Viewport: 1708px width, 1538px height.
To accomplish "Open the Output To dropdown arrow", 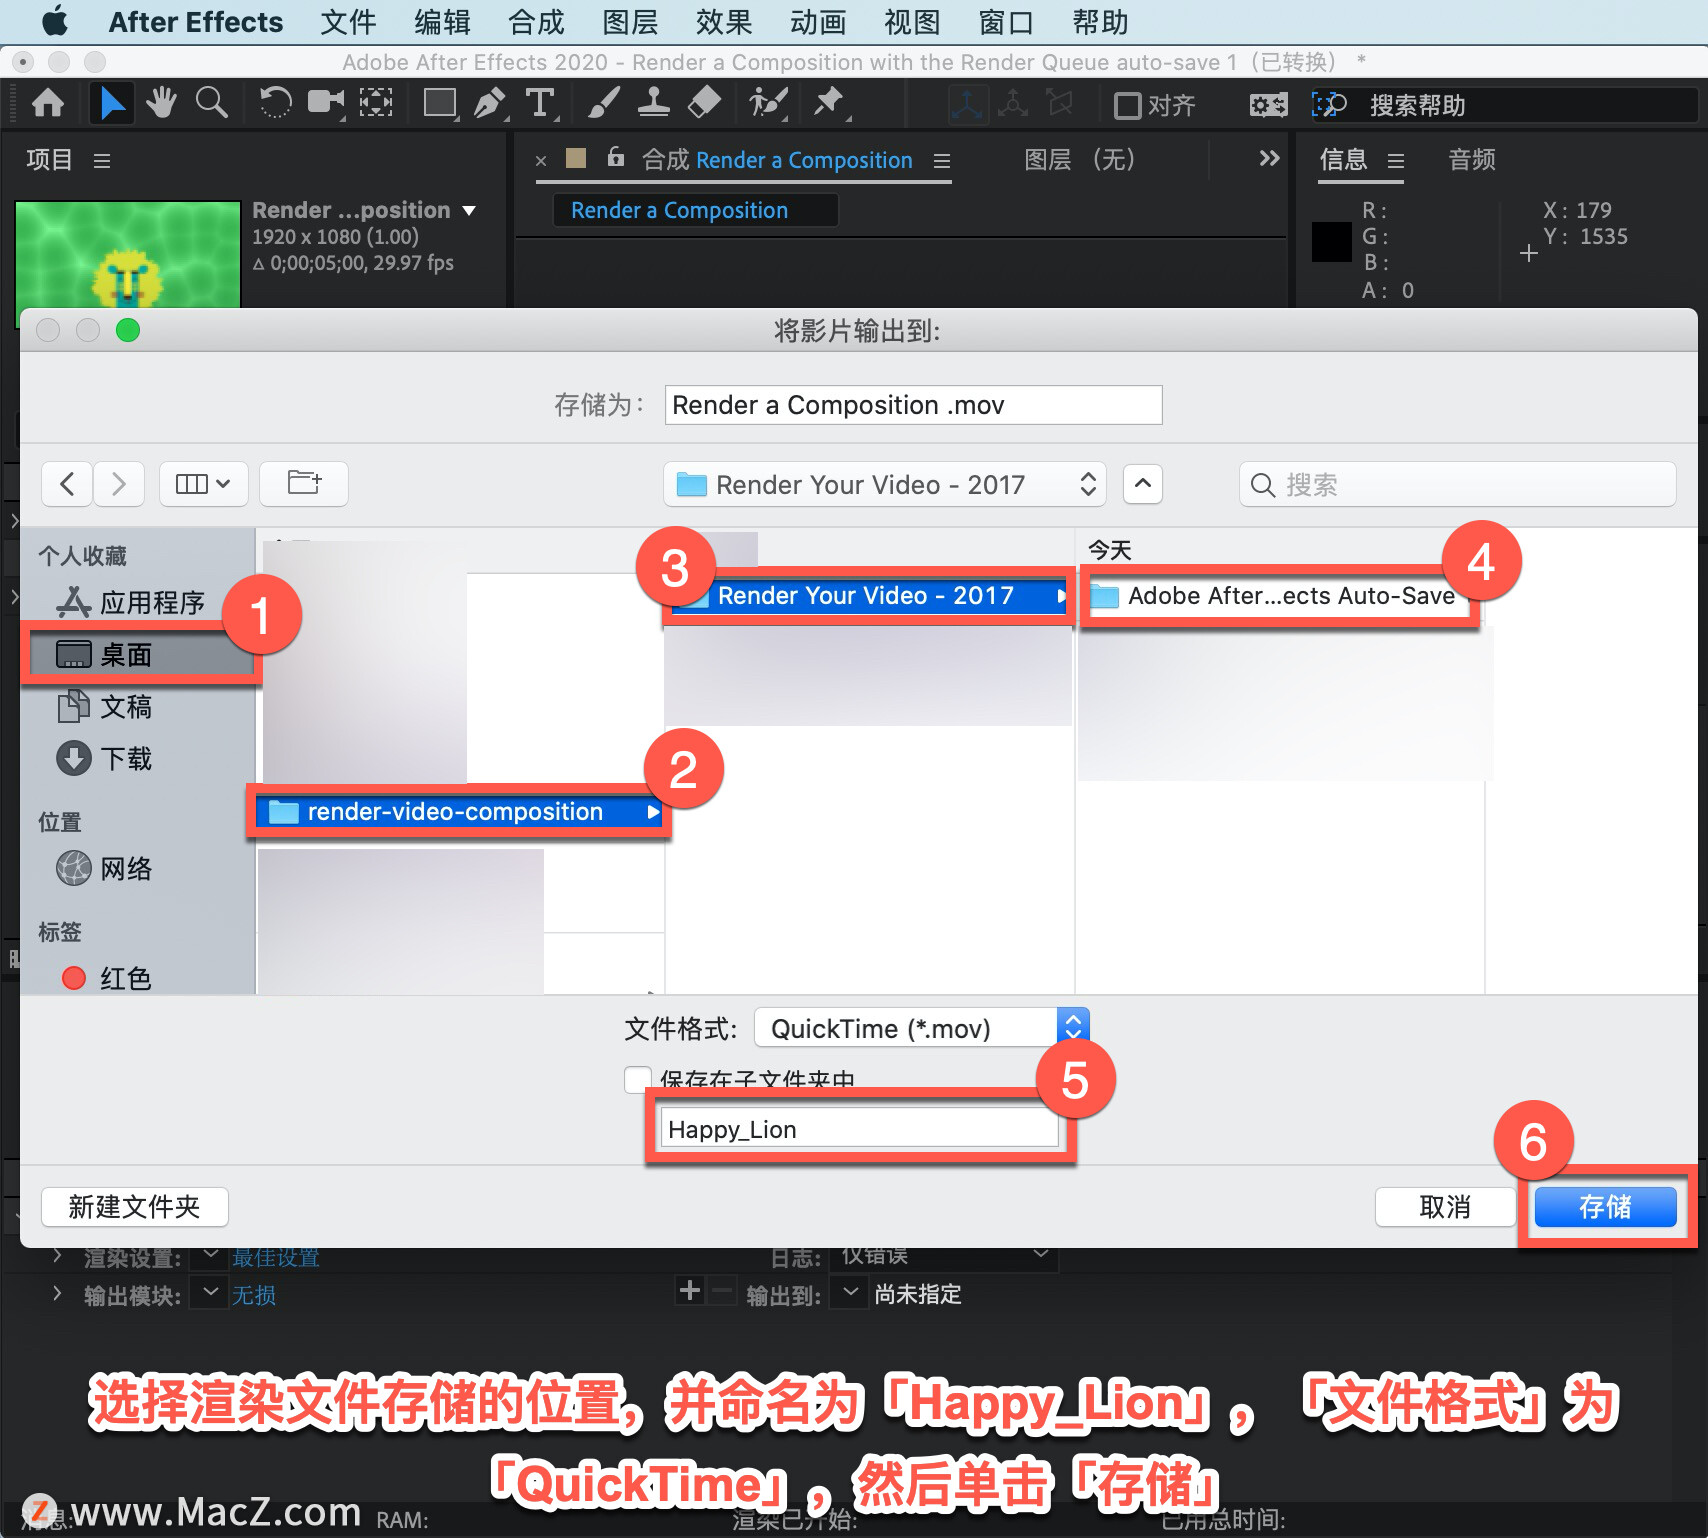I will point(850,1292).
